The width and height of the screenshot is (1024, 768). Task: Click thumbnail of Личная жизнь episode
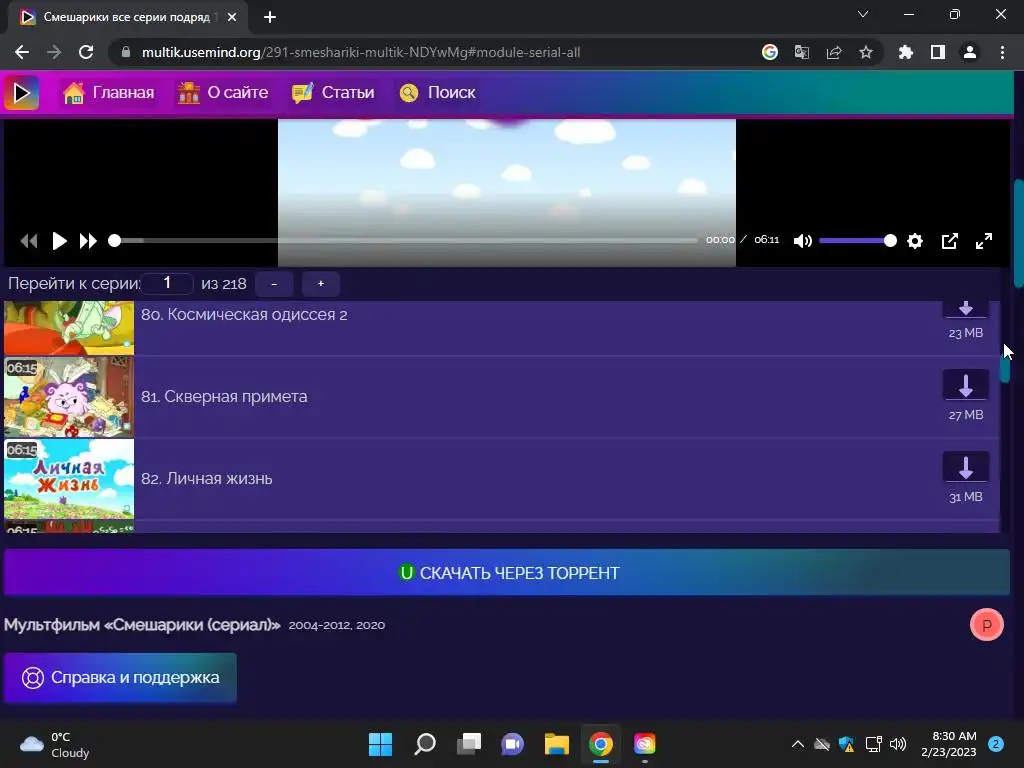tap(69, 479)
